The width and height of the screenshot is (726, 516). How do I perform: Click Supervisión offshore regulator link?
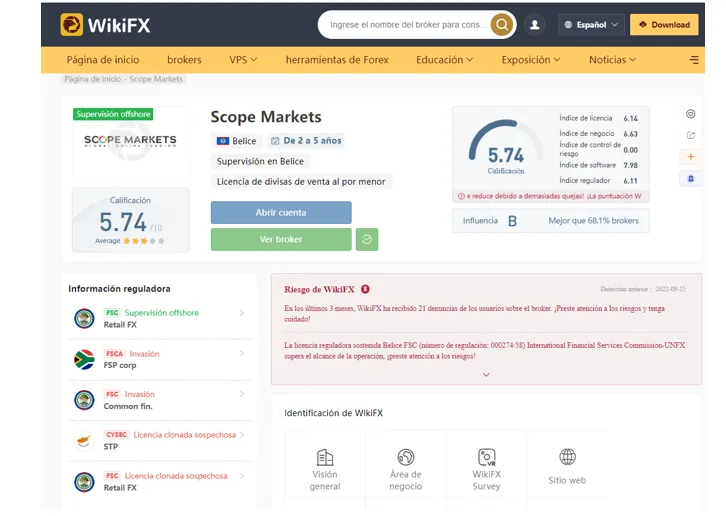click(162, 313)
